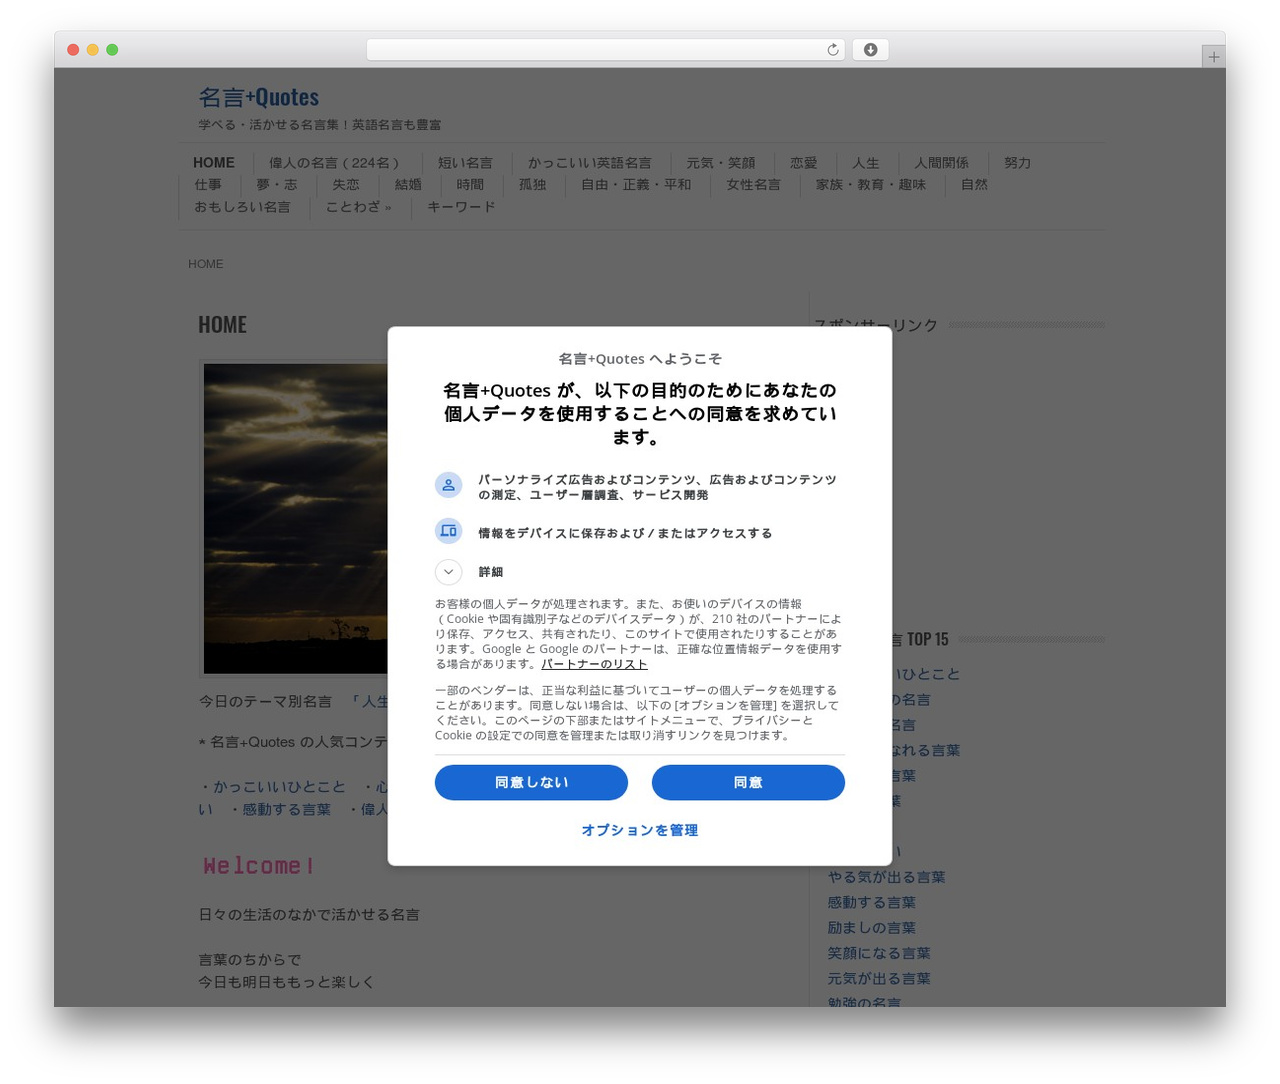Open 笑顔になる言葉 sidebar link

tap(879, 953)
